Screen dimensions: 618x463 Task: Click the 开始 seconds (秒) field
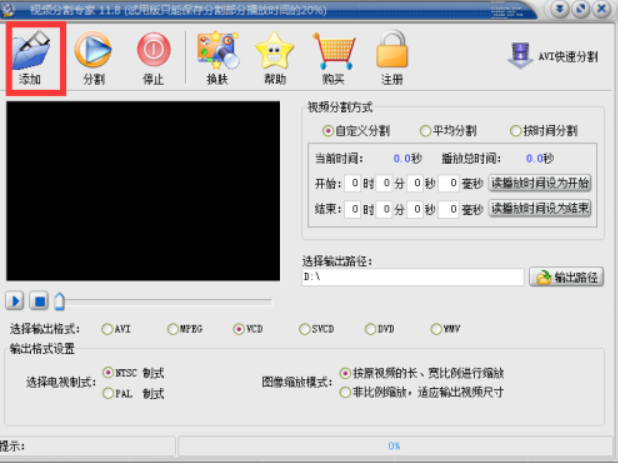[415, 183]
